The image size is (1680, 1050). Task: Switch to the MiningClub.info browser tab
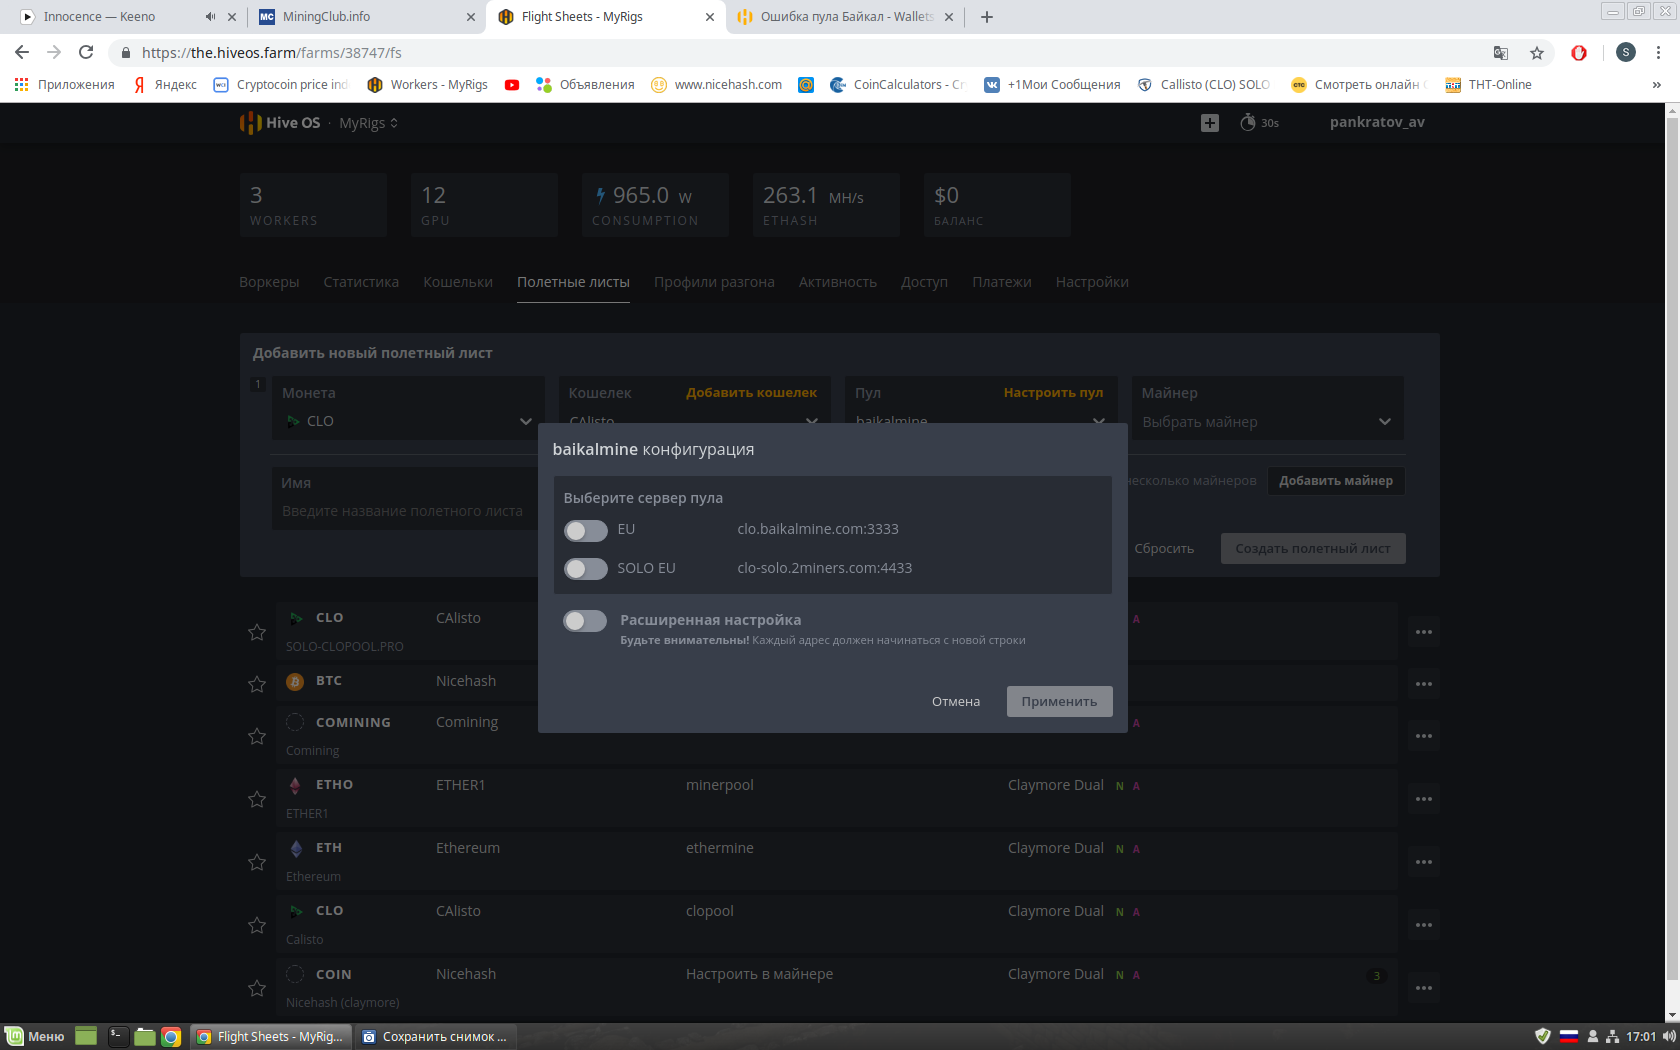(x=365, y=17)
